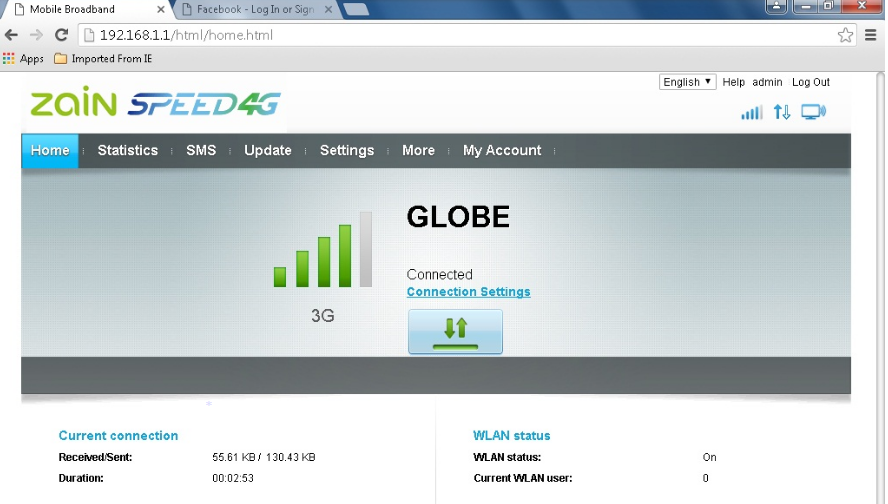
Task: Click the header up/down data traffic icon
Action: click(x=782, y=112)
